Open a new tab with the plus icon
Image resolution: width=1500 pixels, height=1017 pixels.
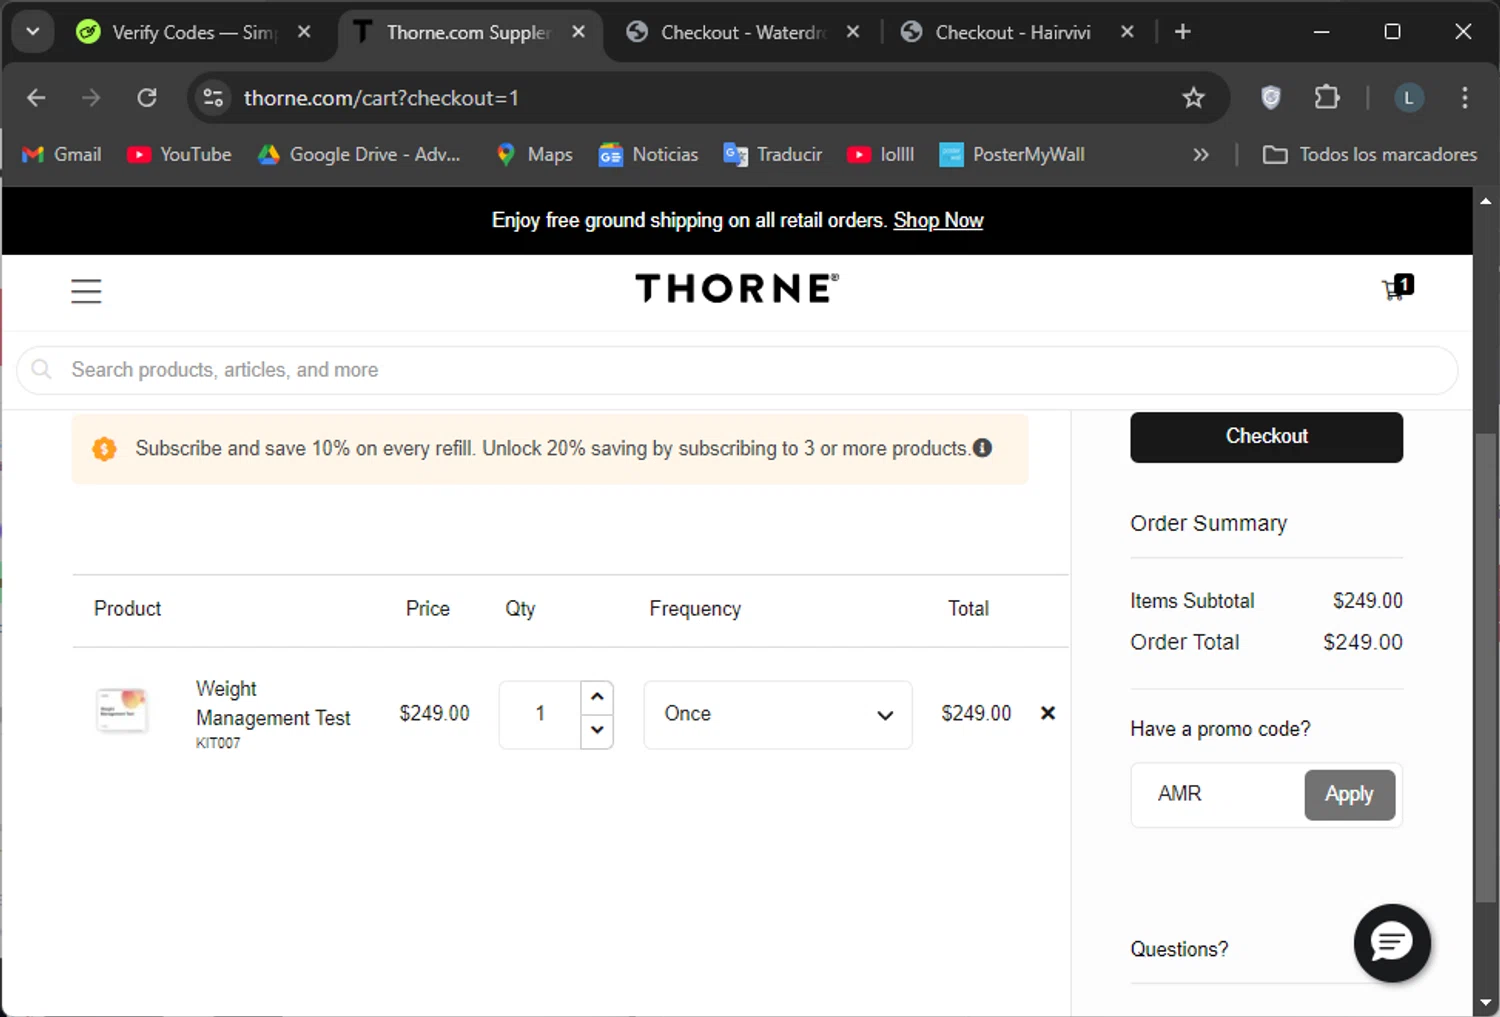click(x=1183, y=32)
